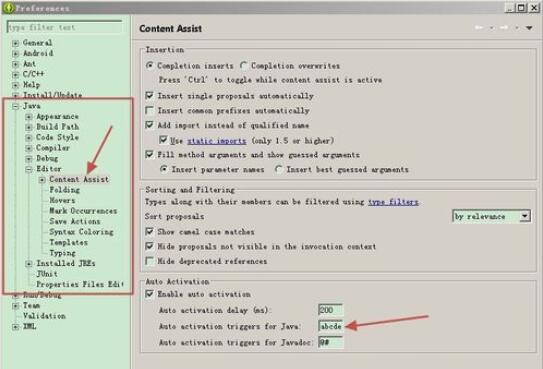Select Properties Files Editor page

(80, 284)
